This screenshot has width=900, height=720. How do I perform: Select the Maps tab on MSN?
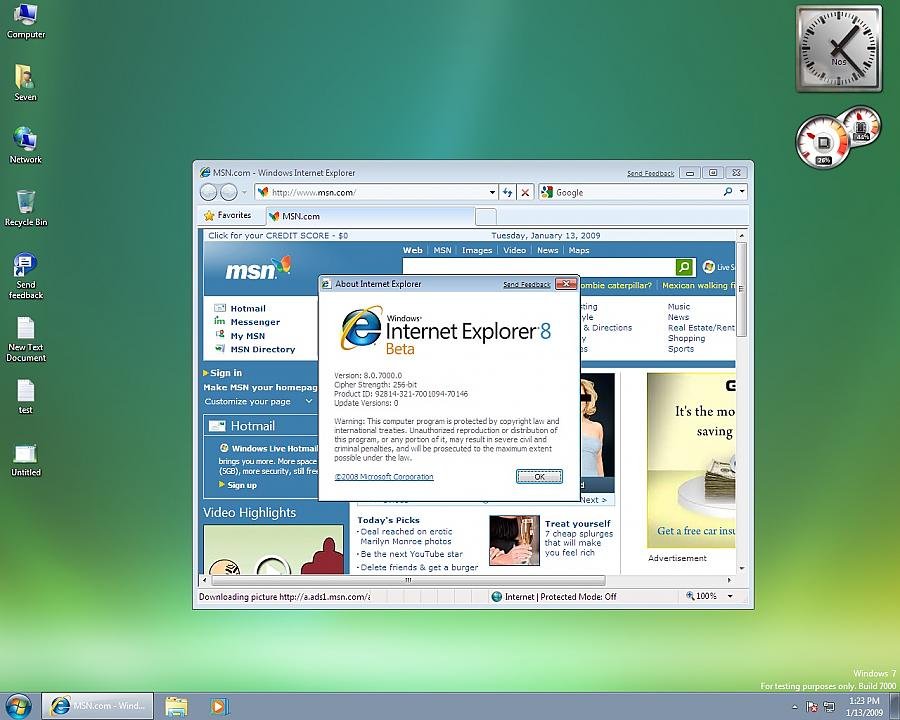[579, 250]
